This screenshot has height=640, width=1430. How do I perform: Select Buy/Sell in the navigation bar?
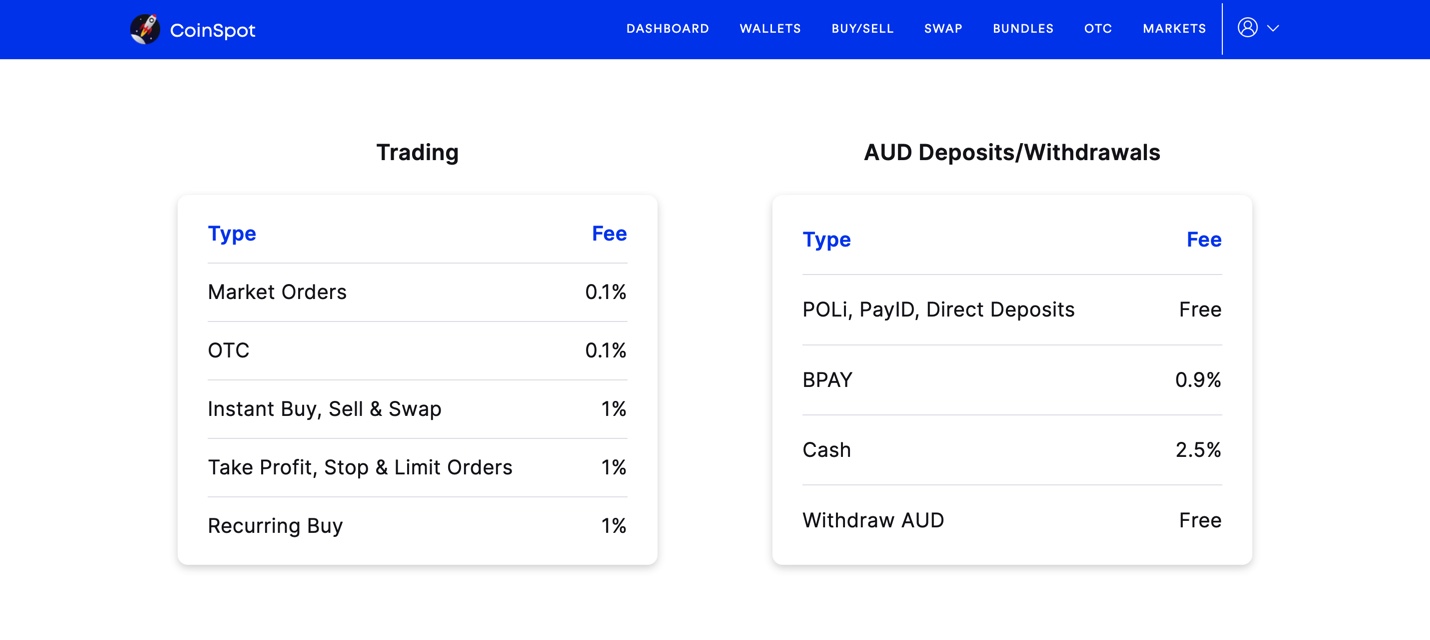pos(862,29)
